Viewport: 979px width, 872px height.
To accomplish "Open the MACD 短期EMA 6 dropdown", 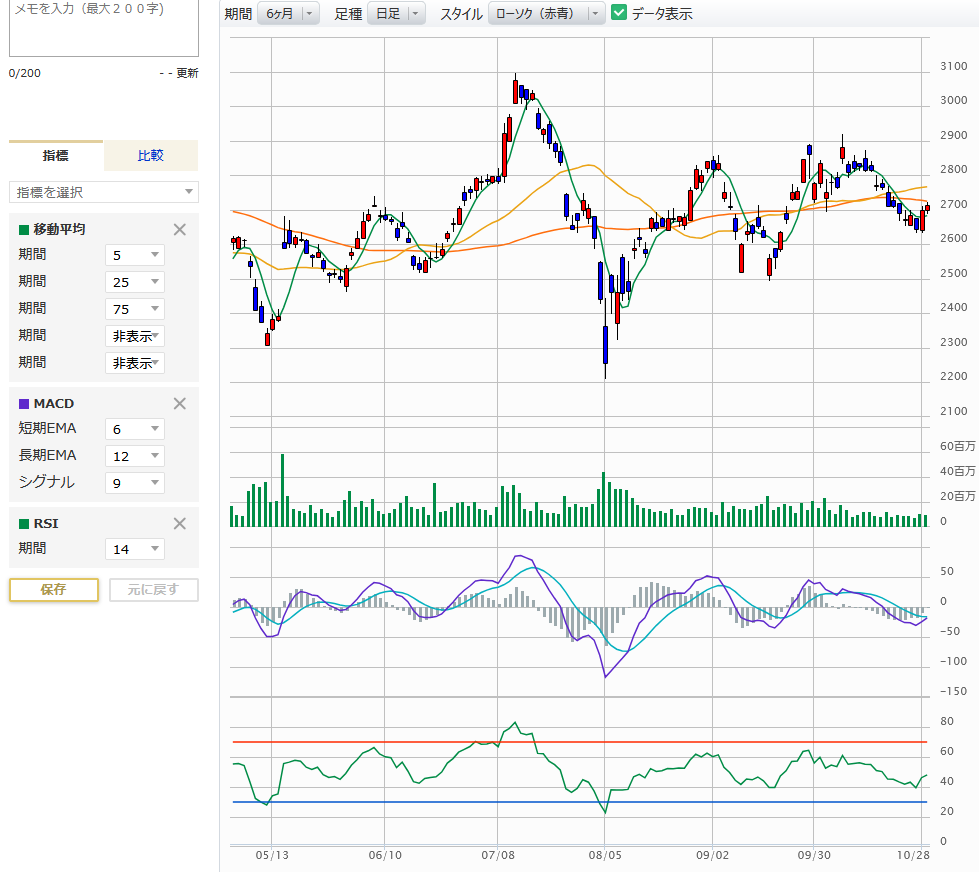I will 135,429.
